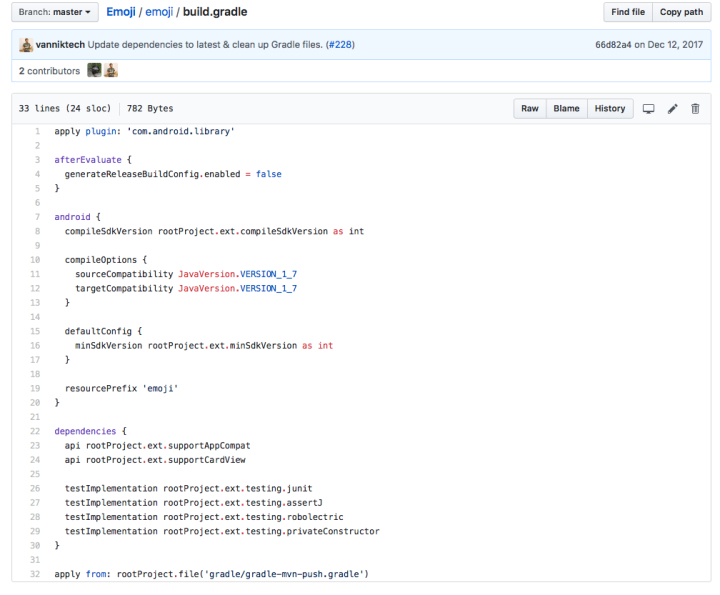View file History
Screen dimensions: 720x595
click(x=609, y=108)
